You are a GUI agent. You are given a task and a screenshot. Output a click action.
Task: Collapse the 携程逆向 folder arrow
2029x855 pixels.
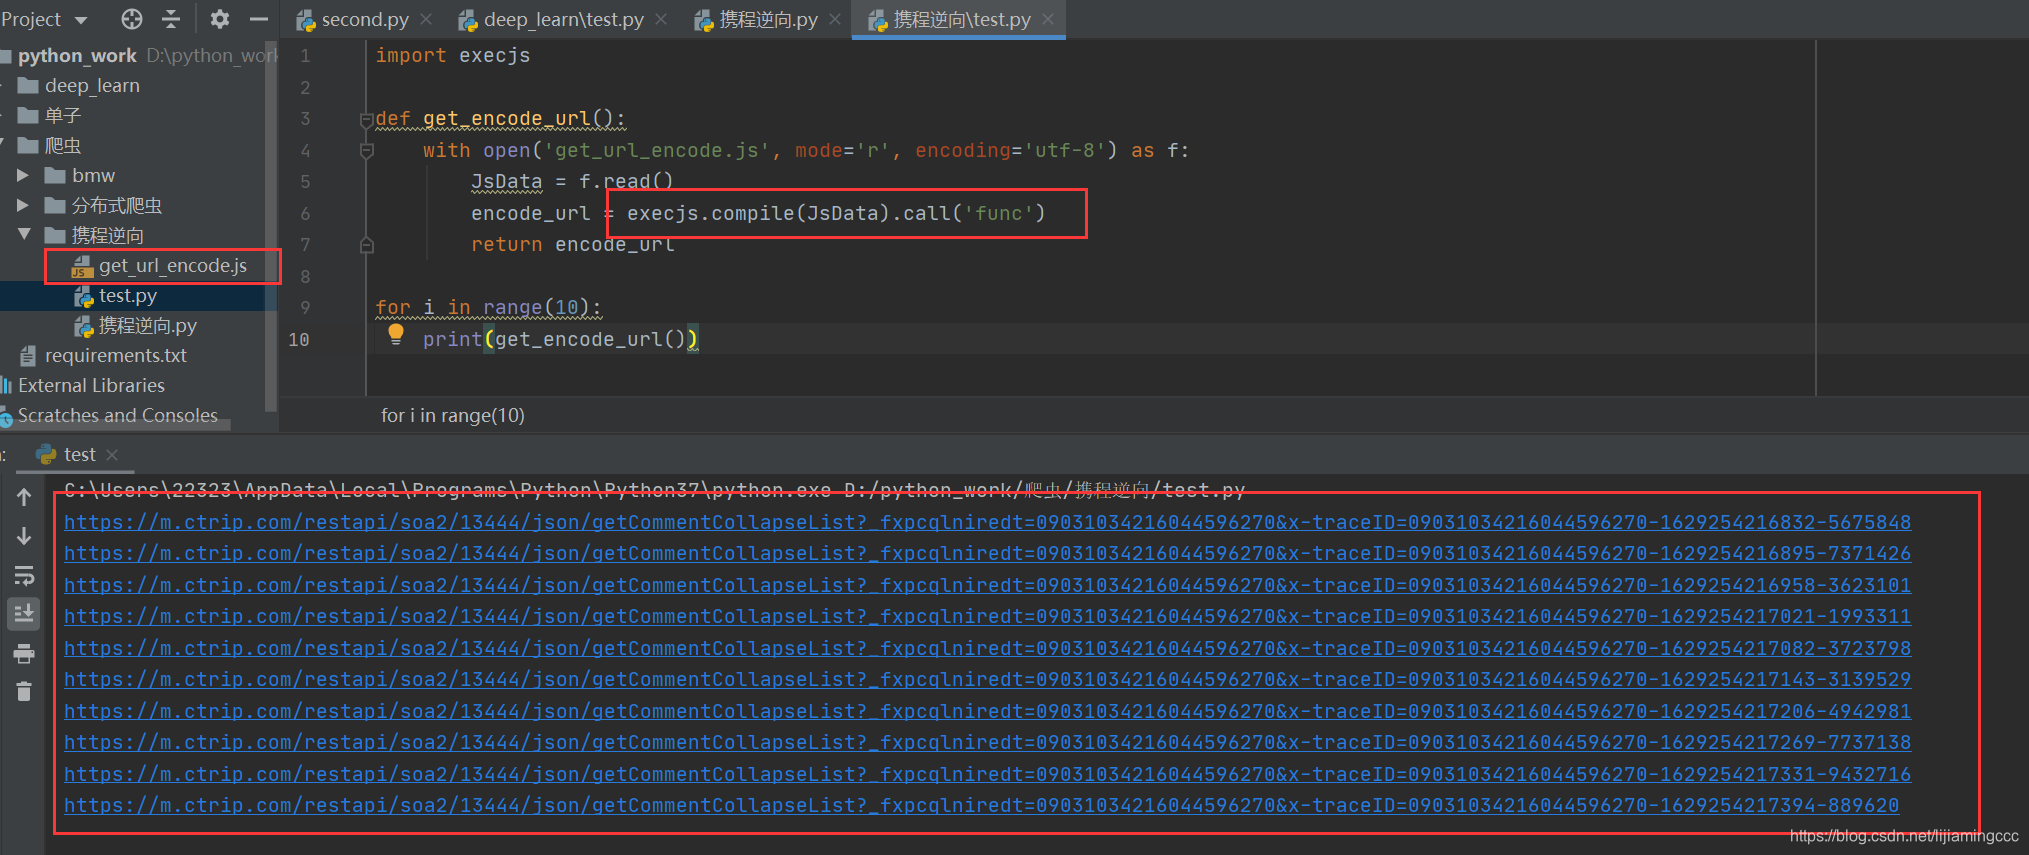coord(23,234)
